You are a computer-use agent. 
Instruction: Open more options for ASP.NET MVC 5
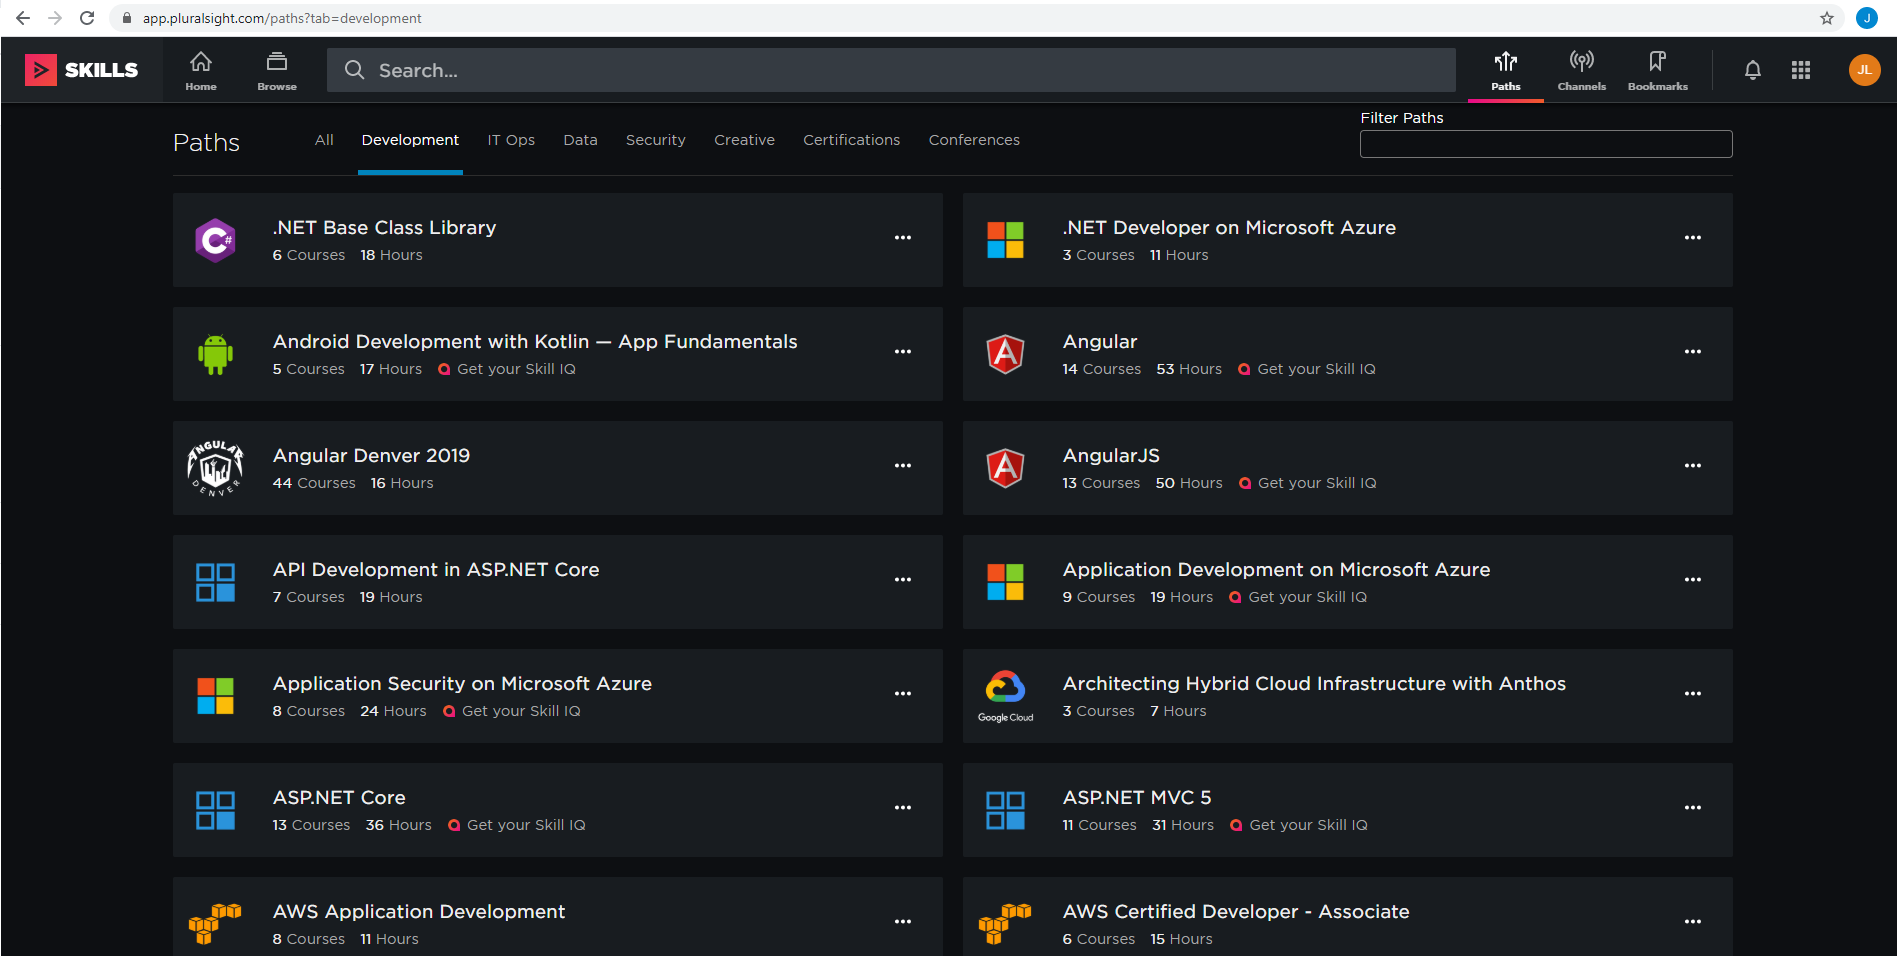1693,808
